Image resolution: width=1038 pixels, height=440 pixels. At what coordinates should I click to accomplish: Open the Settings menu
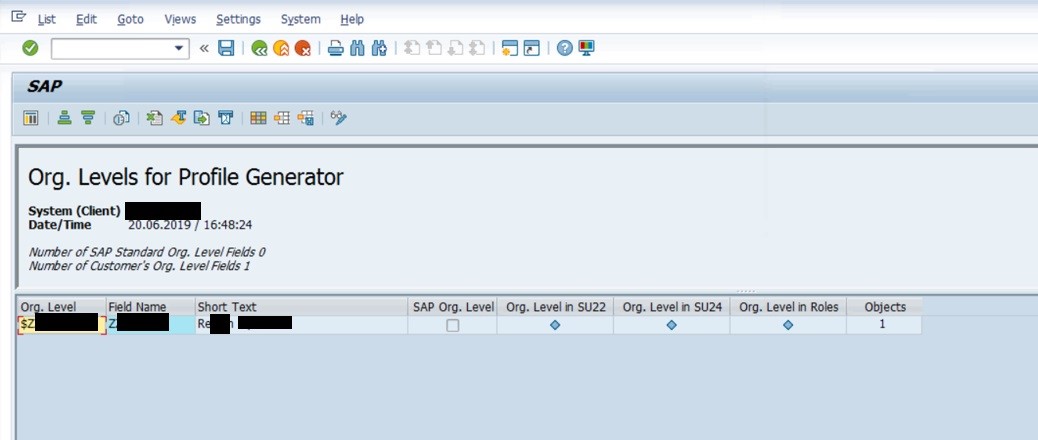tap(238, 19)
